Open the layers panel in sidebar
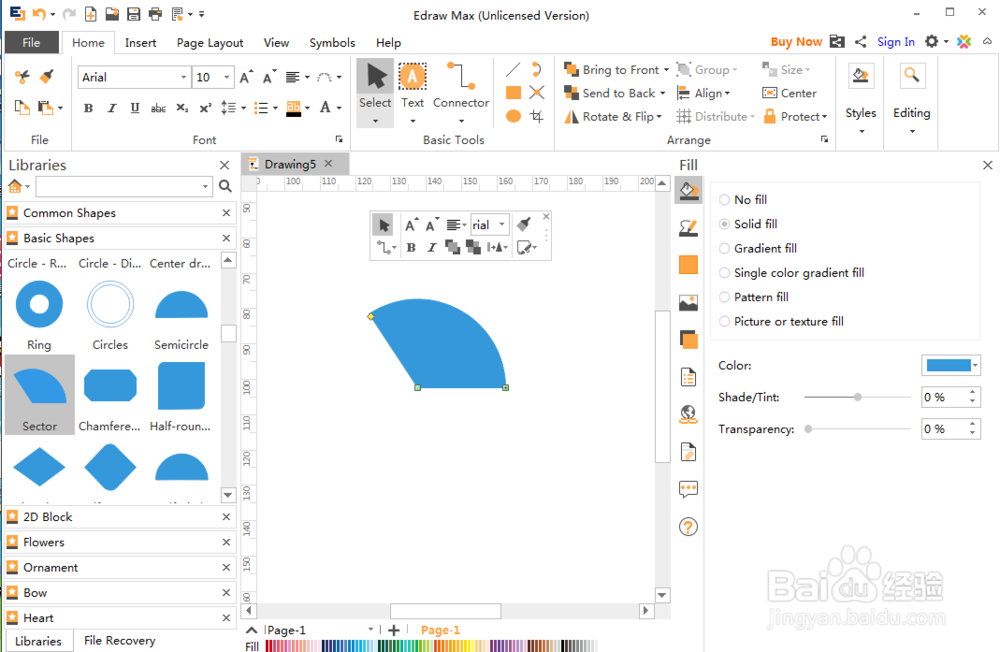 [x=688, y=339]
